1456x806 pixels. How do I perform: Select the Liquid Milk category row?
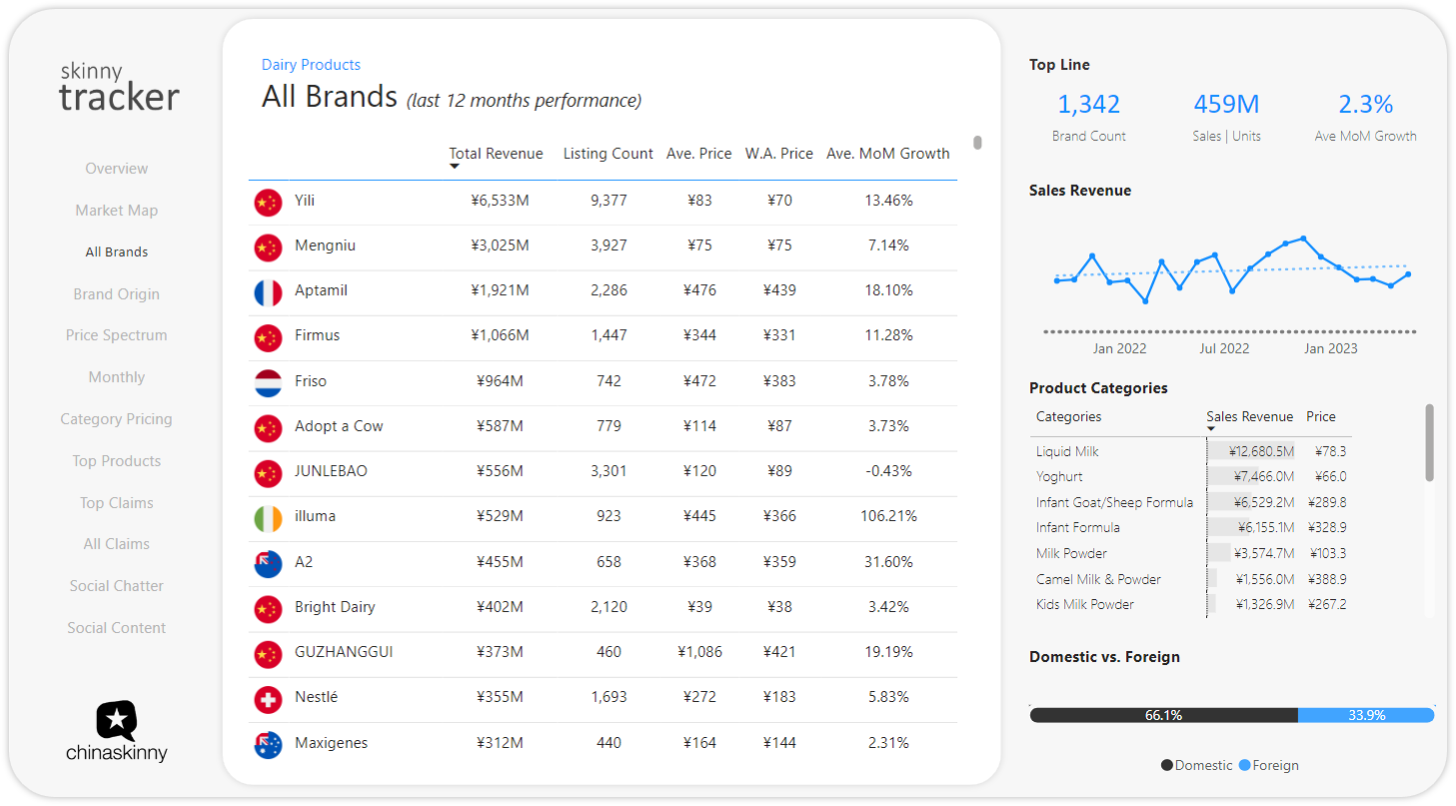tap(1190, 452)
